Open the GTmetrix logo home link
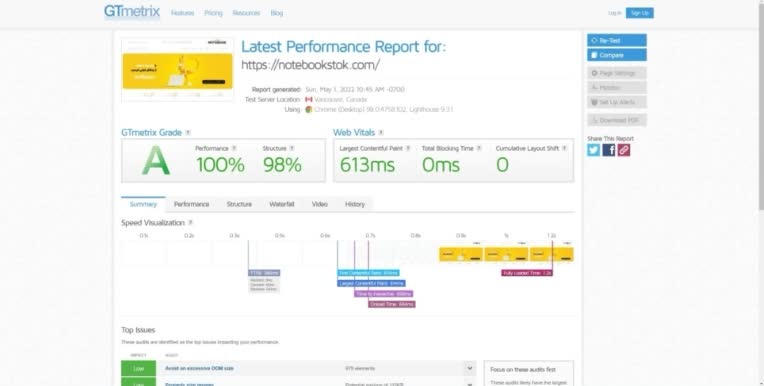This screenshot has height=386, width=764. (x=132, y=12)
